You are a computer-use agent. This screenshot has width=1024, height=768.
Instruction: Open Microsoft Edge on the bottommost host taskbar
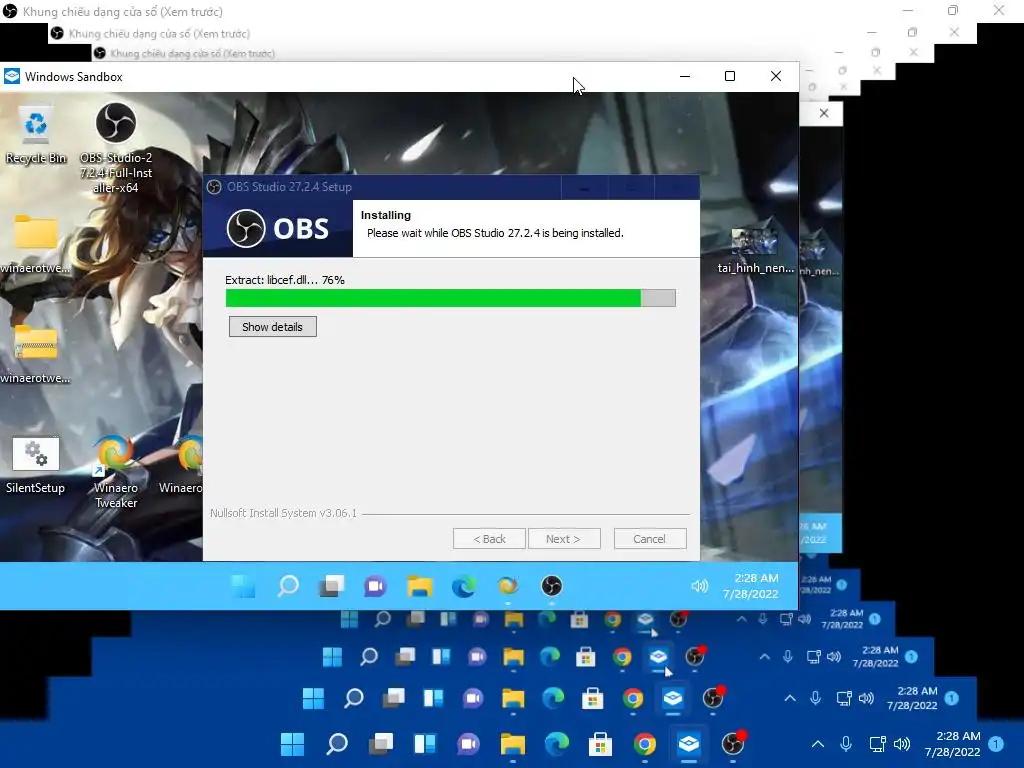pos(556,744)
